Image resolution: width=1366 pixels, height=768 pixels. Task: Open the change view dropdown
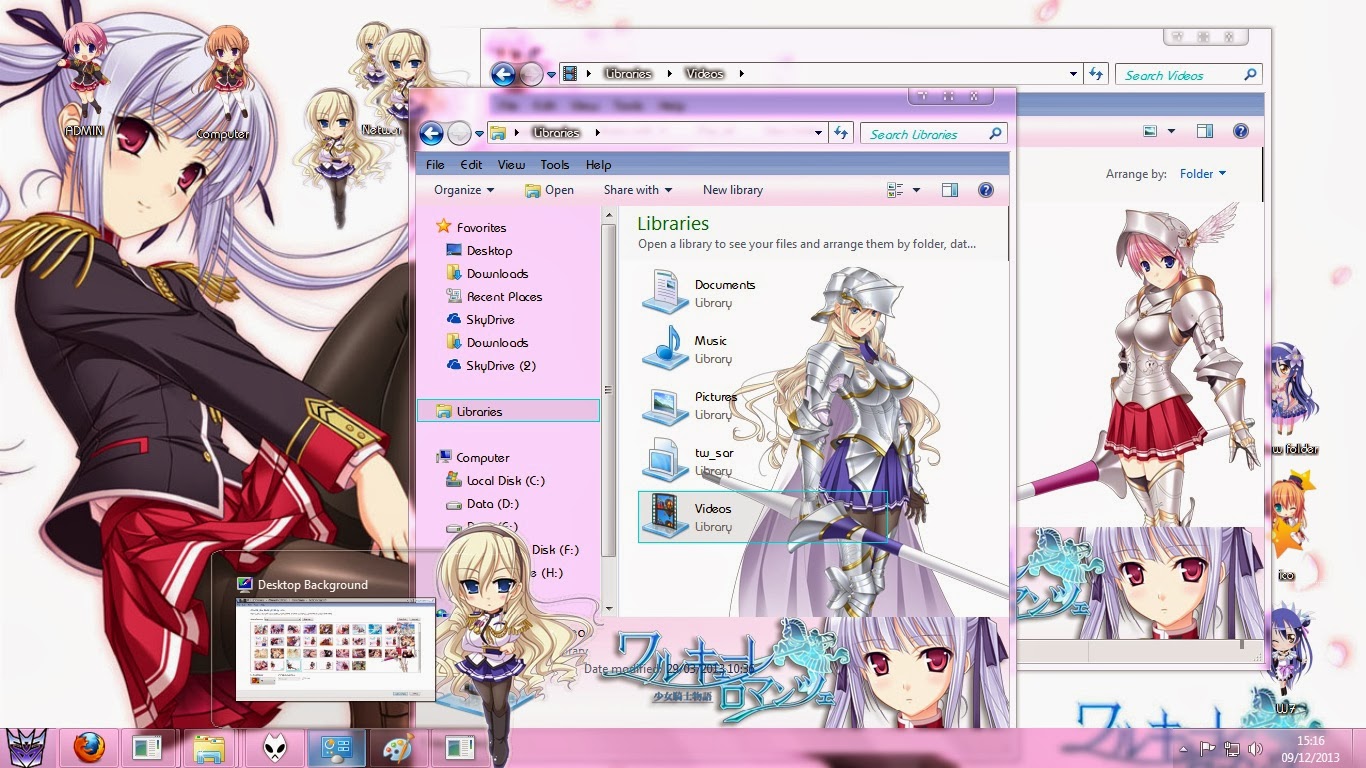(x=904, y=190)
